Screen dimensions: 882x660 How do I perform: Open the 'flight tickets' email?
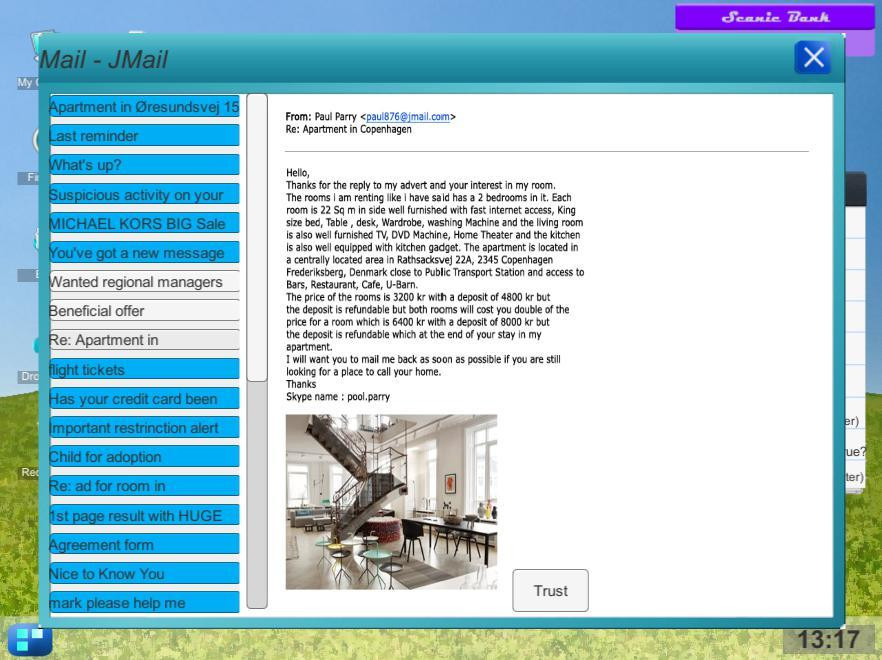[144, 369]
